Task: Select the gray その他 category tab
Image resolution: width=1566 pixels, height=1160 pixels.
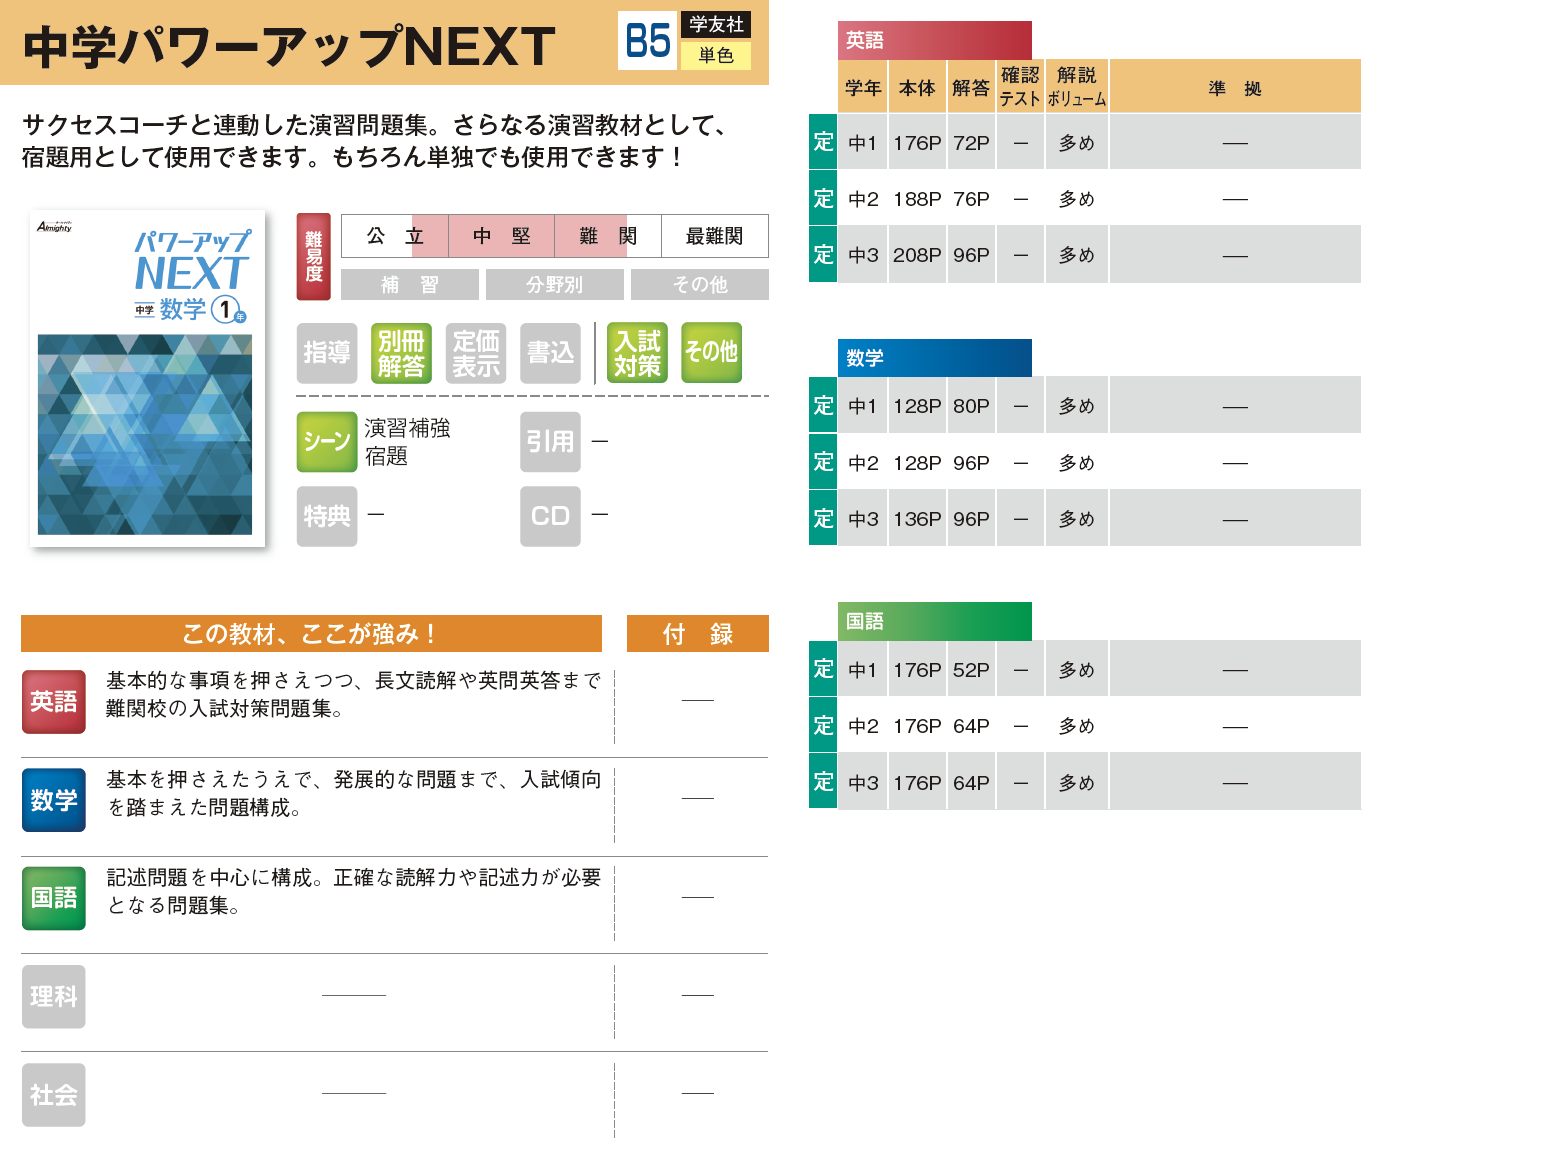Action: tap(700, 285)
